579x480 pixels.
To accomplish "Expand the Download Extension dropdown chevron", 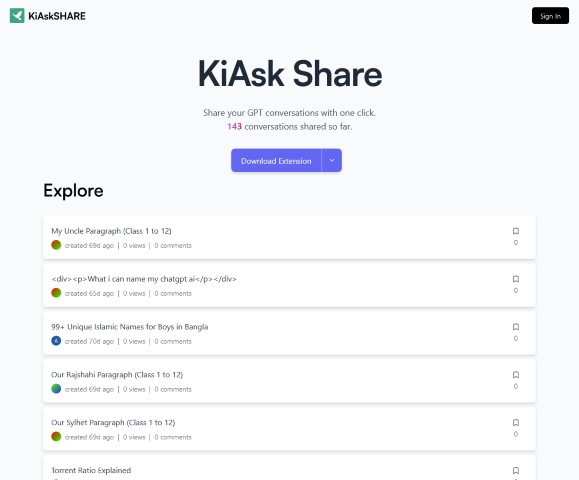I will [332, 161].
